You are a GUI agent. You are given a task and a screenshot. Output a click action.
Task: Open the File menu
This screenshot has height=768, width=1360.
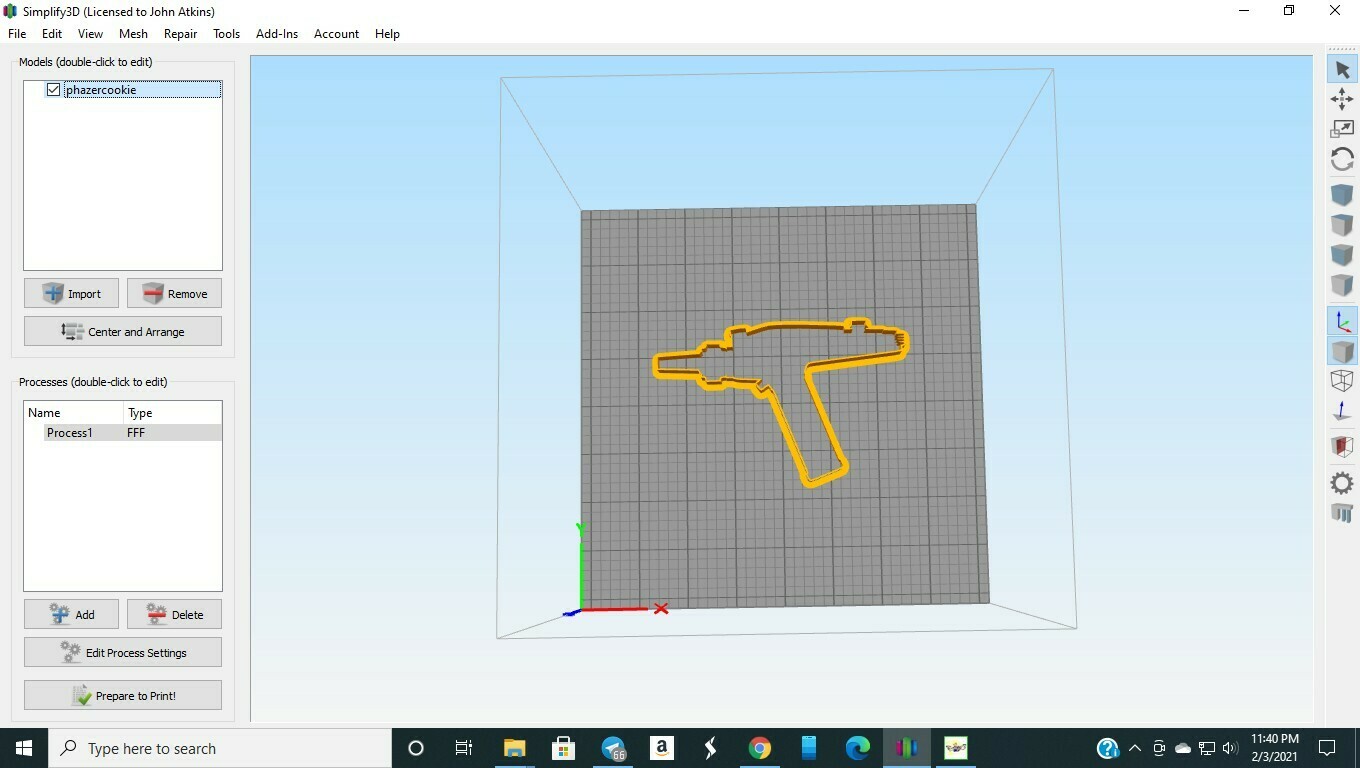click(x=17, y=33)
